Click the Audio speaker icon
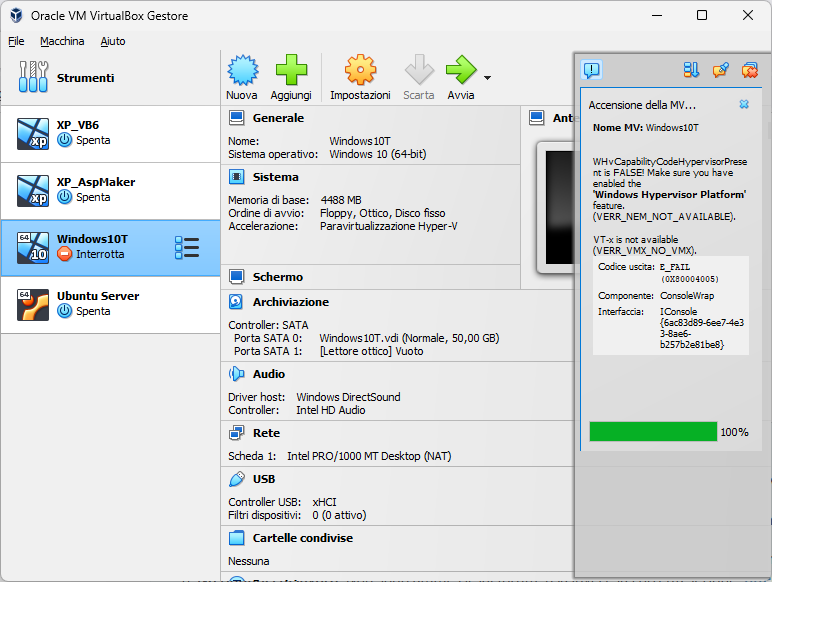The width and height of the screenshot is (832, 624). [237, 374]
